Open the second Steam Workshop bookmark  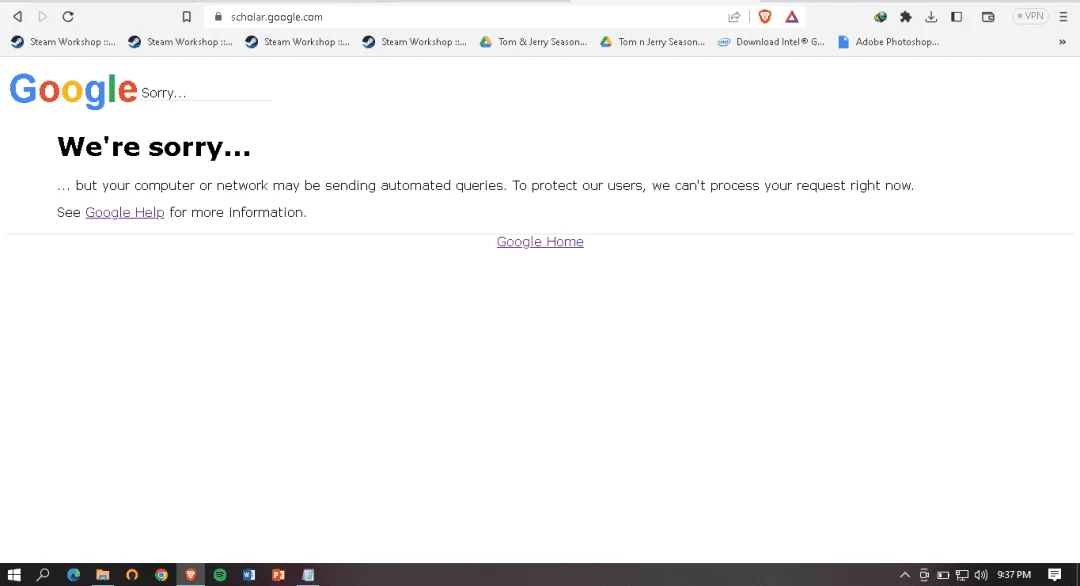180,42
